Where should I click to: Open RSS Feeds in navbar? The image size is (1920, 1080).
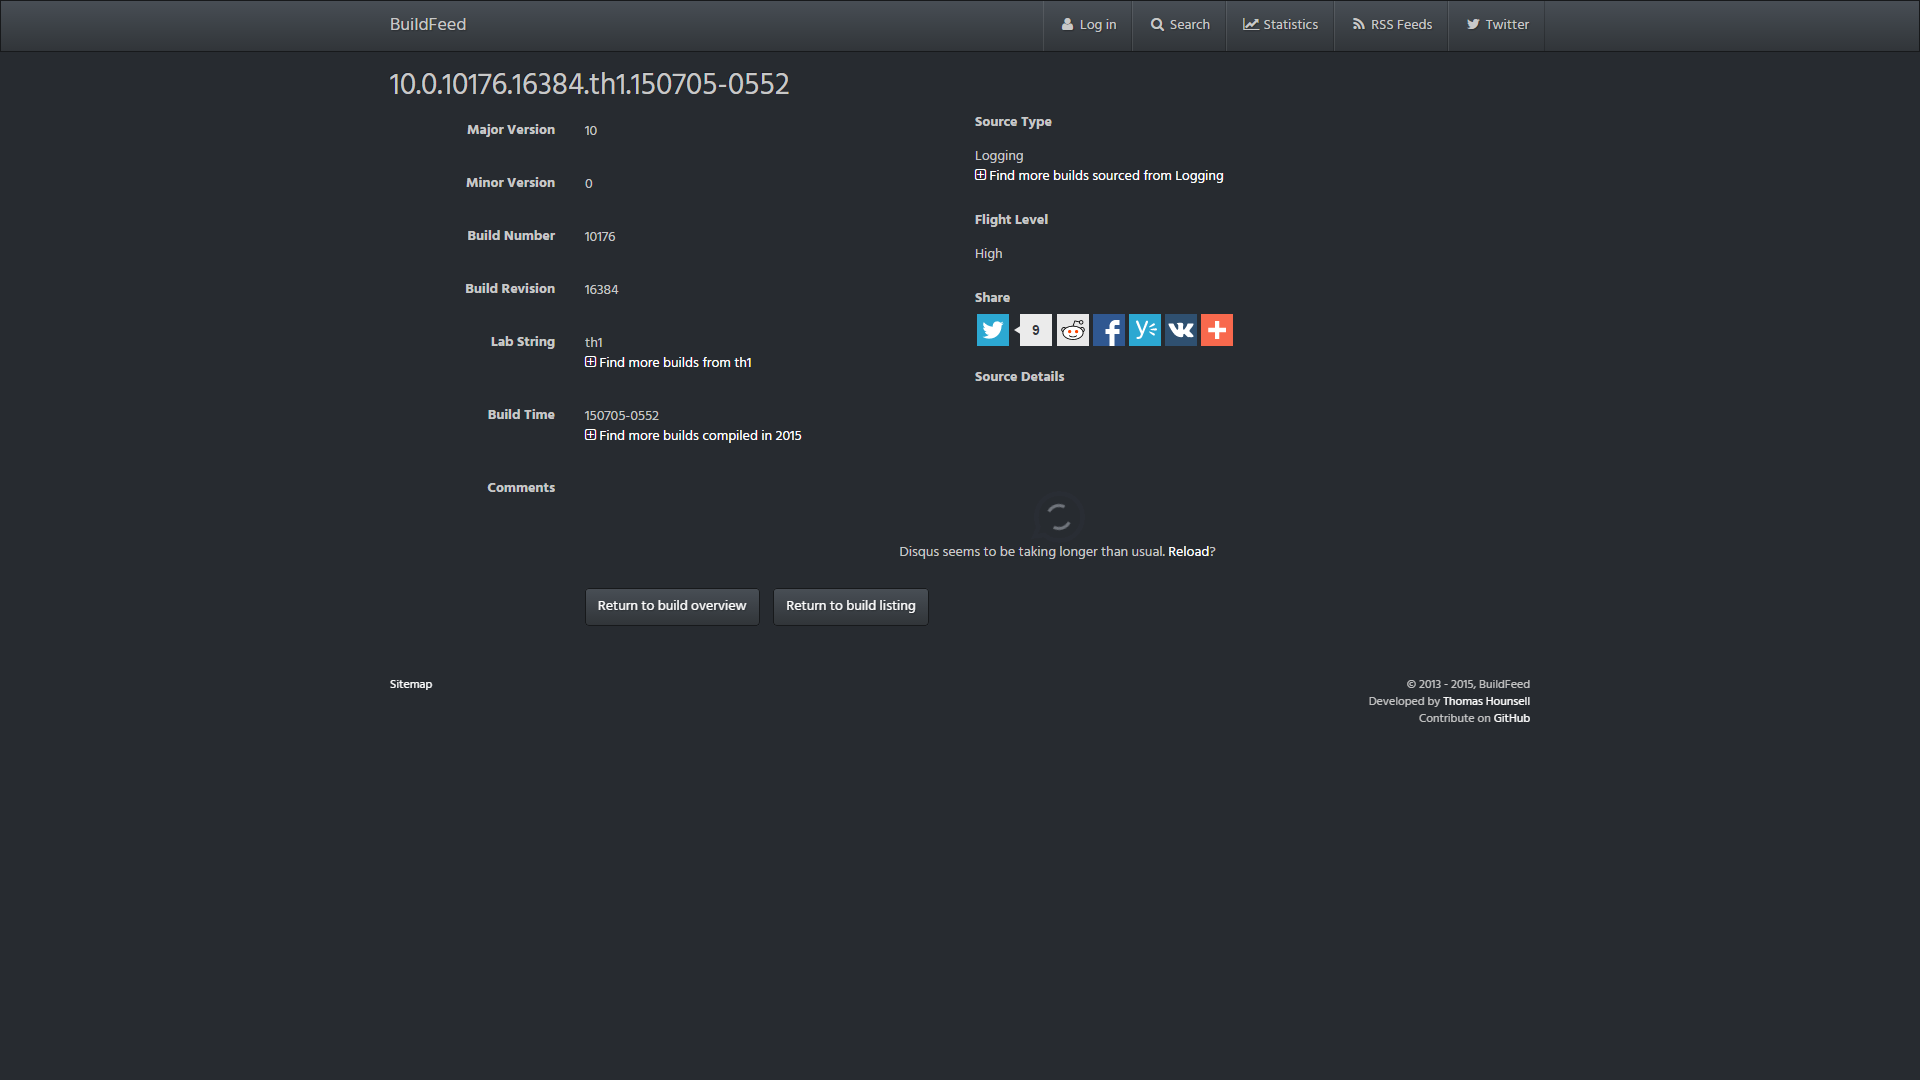pyautogui.click(x=1392, y=25)
